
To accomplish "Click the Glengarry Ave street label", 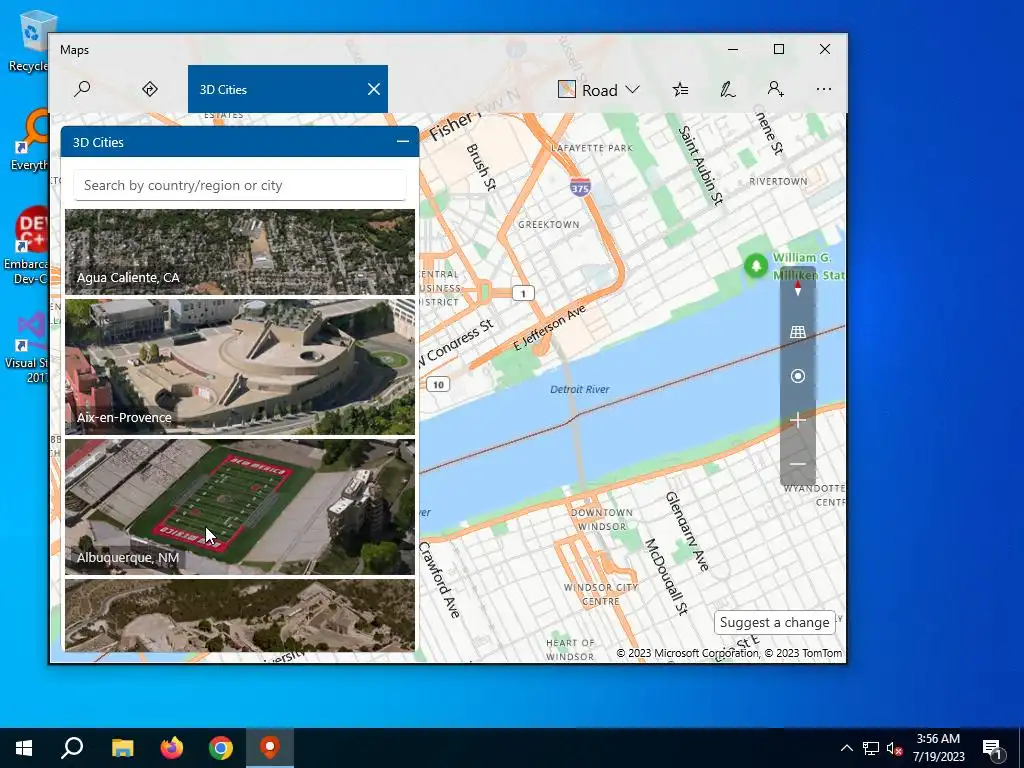I will 688,531.
